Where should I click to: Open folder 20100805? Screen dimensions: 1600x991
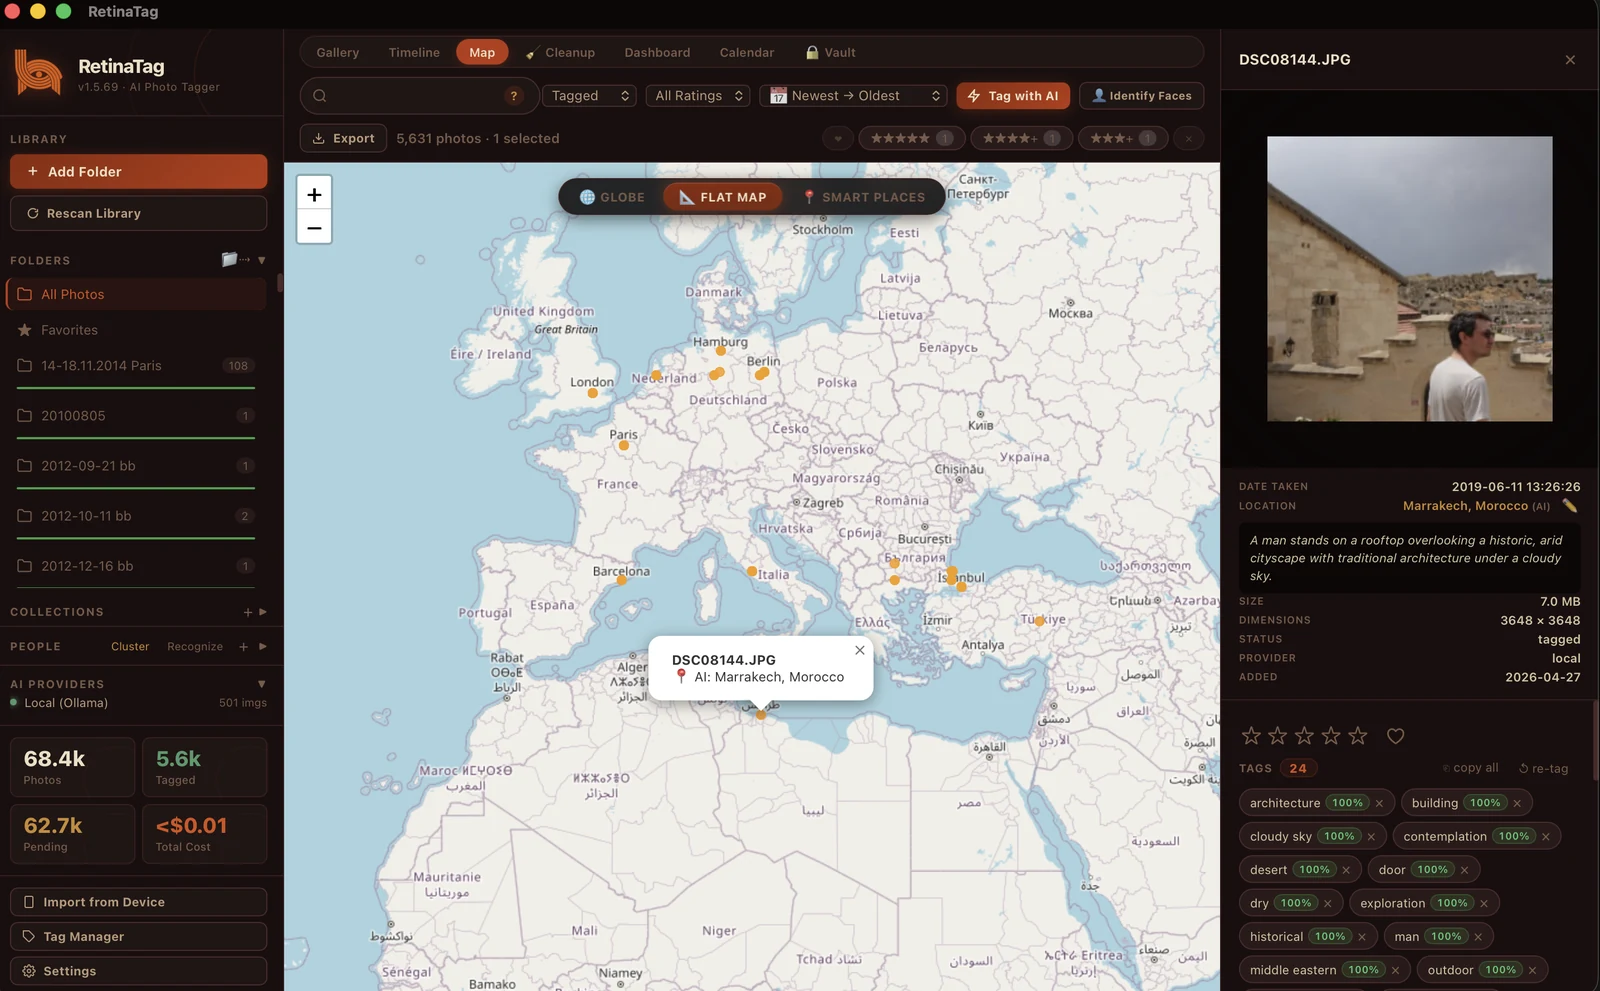tap(136, 416)
